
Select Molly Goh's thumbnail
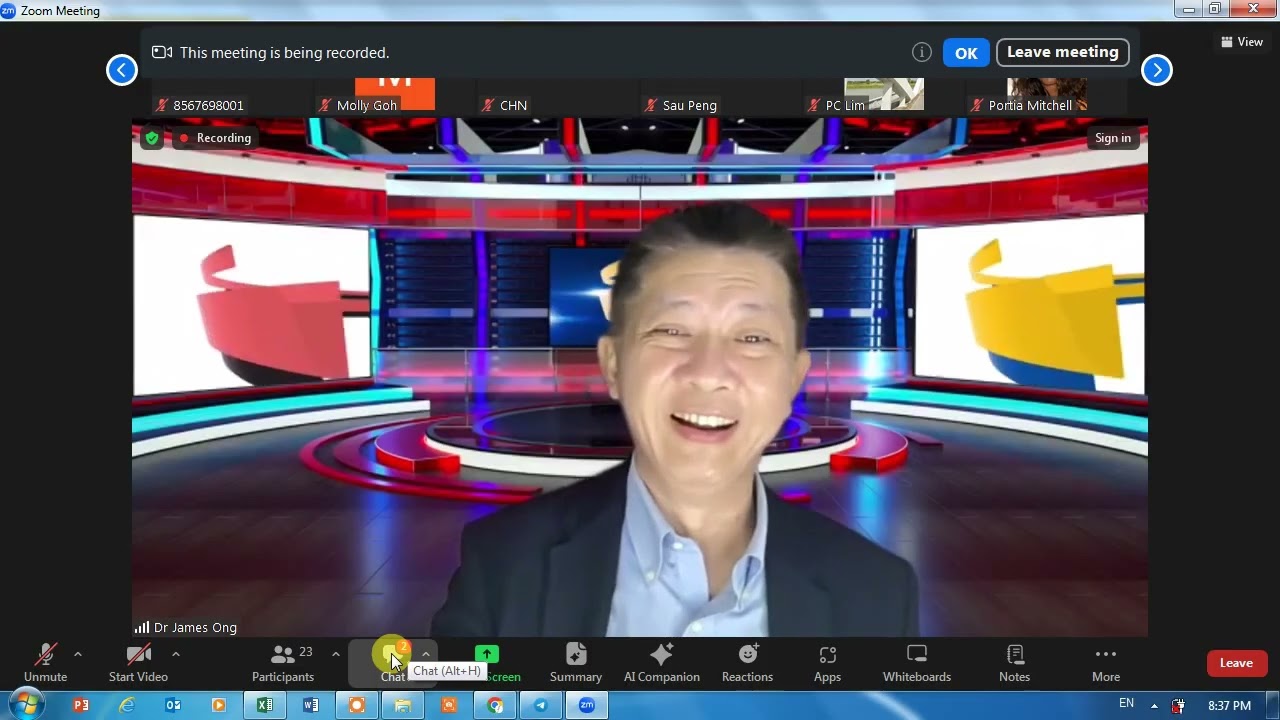[x=396, y=96]
